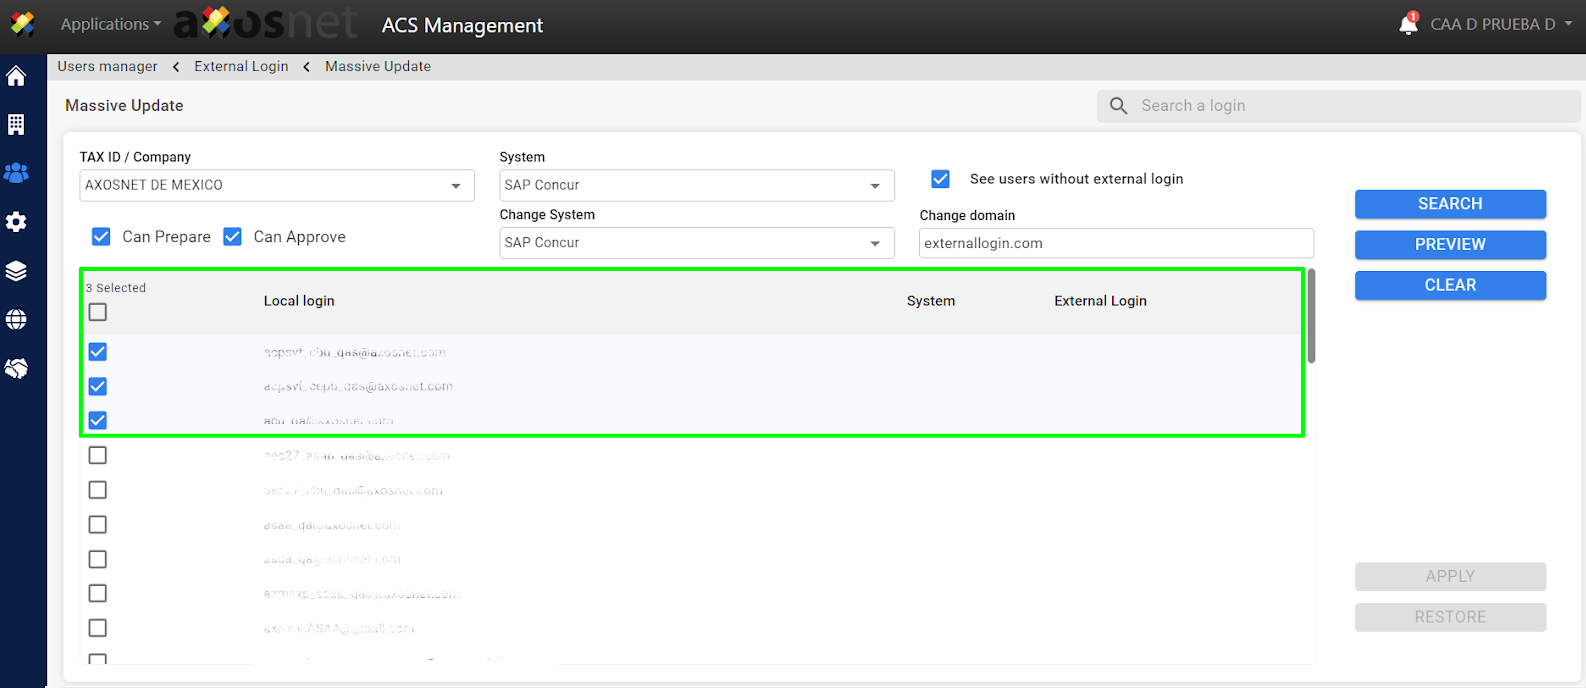Click the stacked layers sidebar icon
Image resolution: width=1586 pixels, height=688 pixels.
point(16,271)
